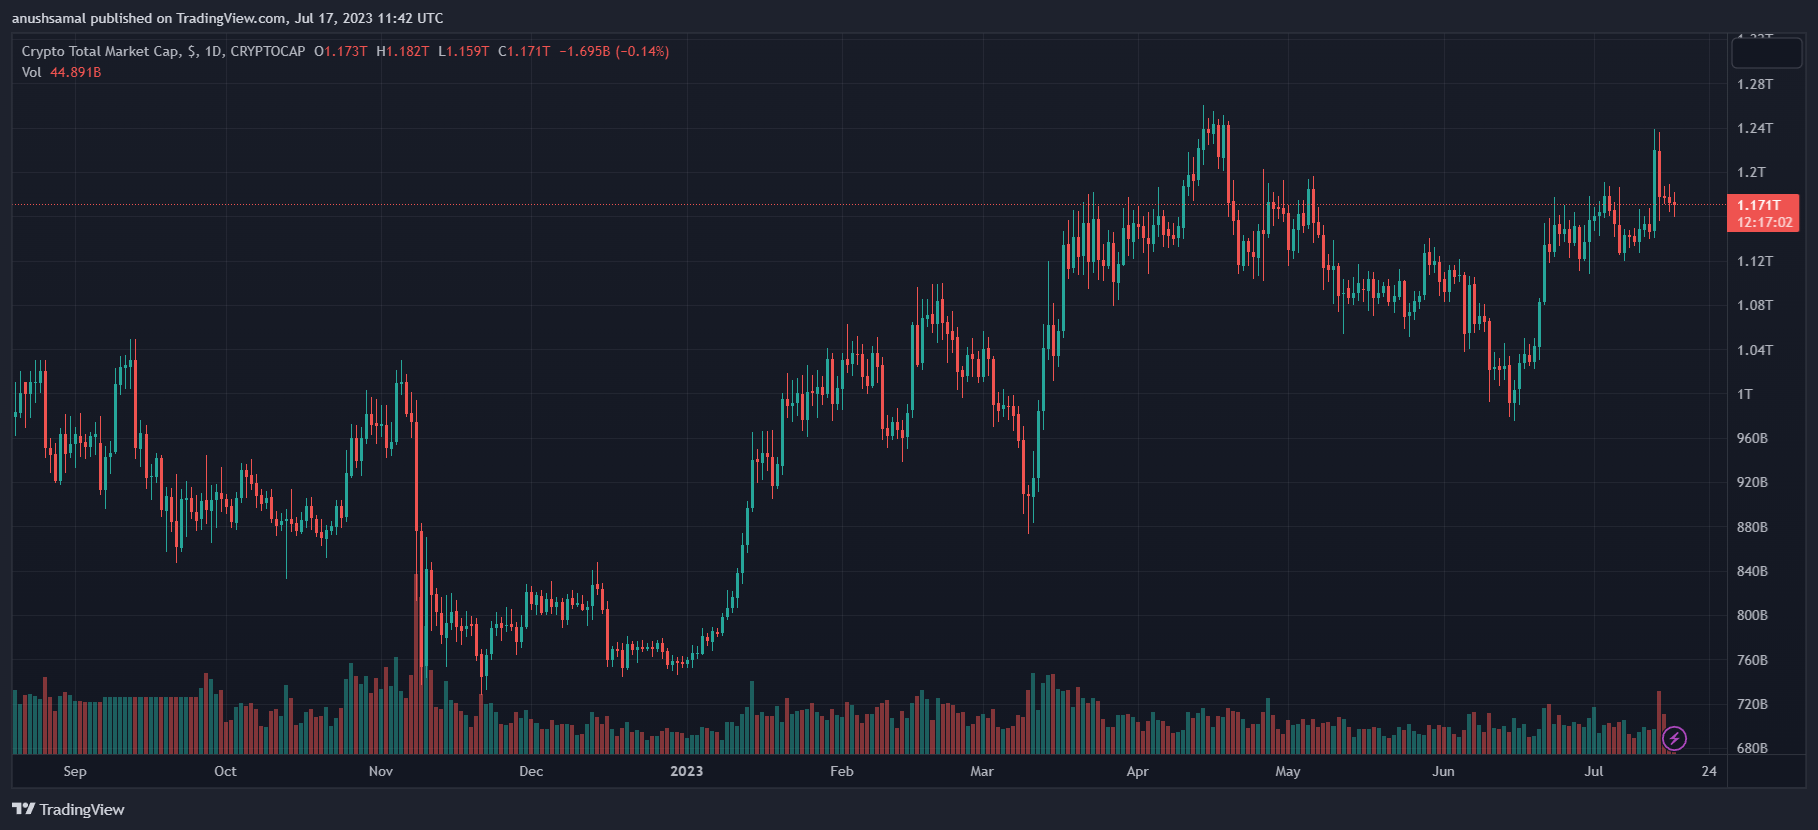Click the Sep label on the time axis

75,771
